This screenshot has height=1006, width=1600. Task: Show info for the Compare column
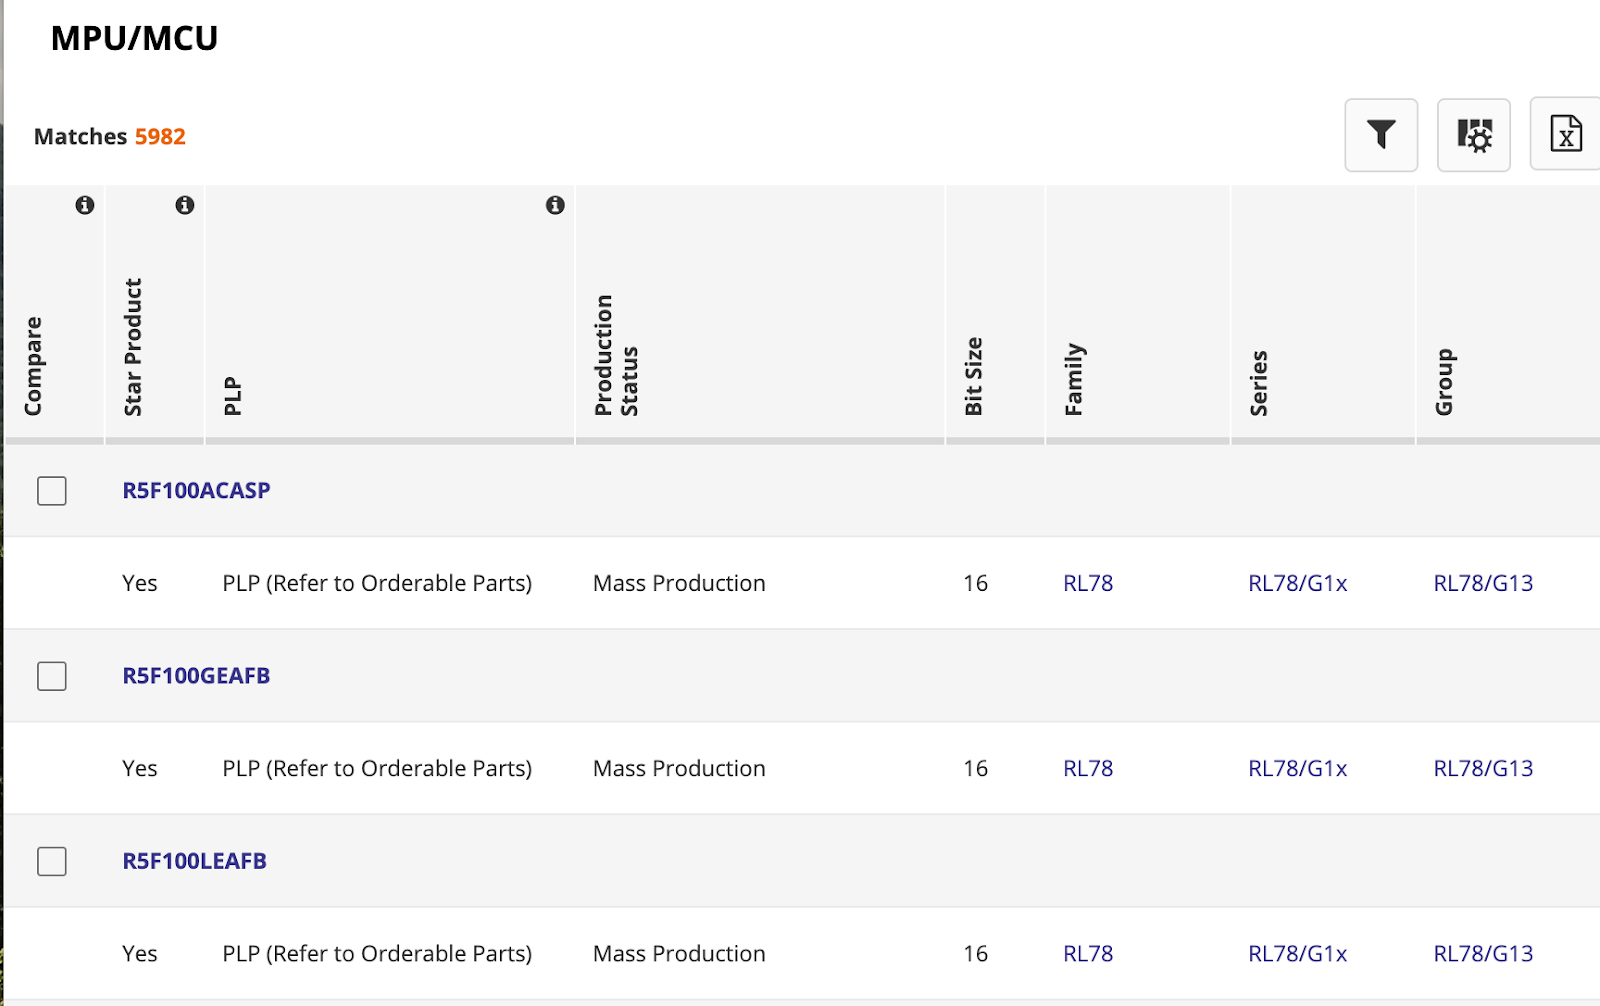pyautogui.click(x=85, y=205)
